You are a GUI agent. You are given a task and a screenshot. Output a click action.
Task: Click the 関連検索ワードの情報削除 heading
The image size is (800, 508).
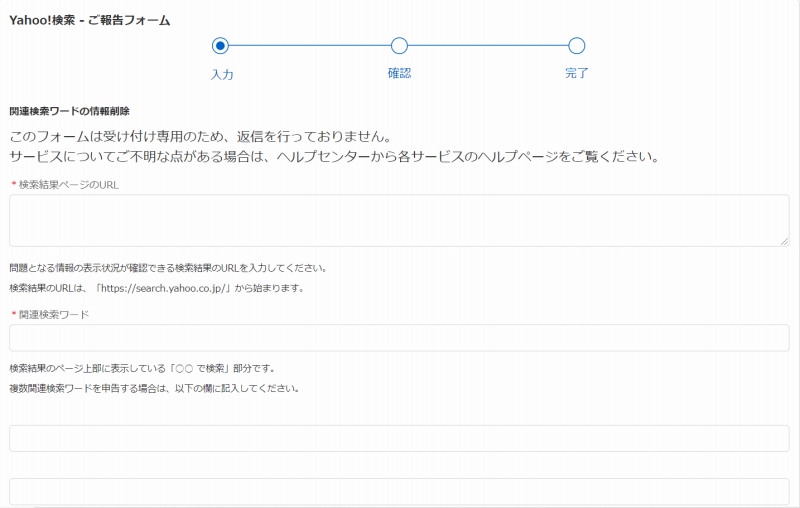(69, 111)
